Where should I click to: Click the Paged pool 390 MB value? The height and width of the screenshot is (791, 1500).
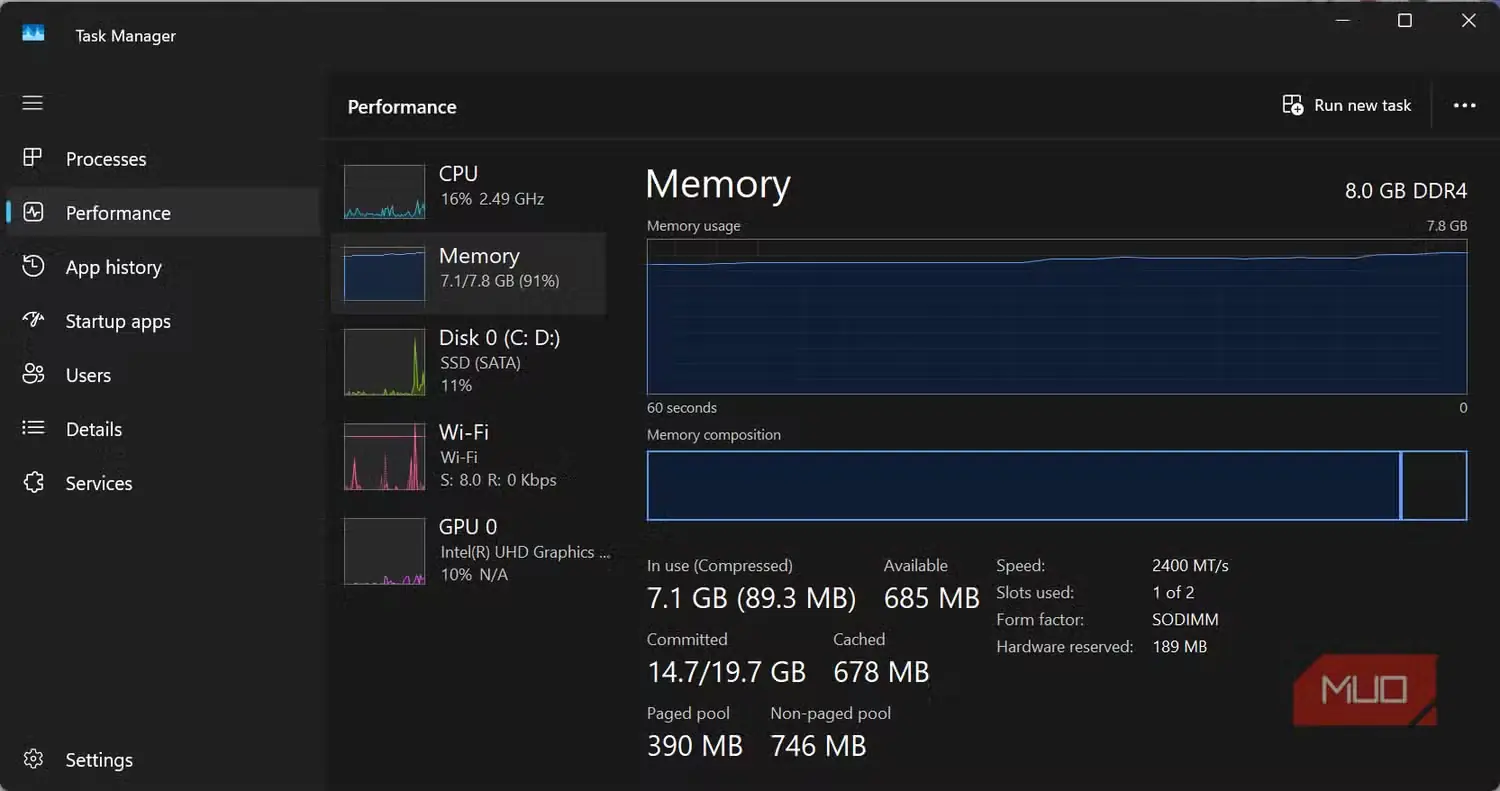[x=695, y=746]
